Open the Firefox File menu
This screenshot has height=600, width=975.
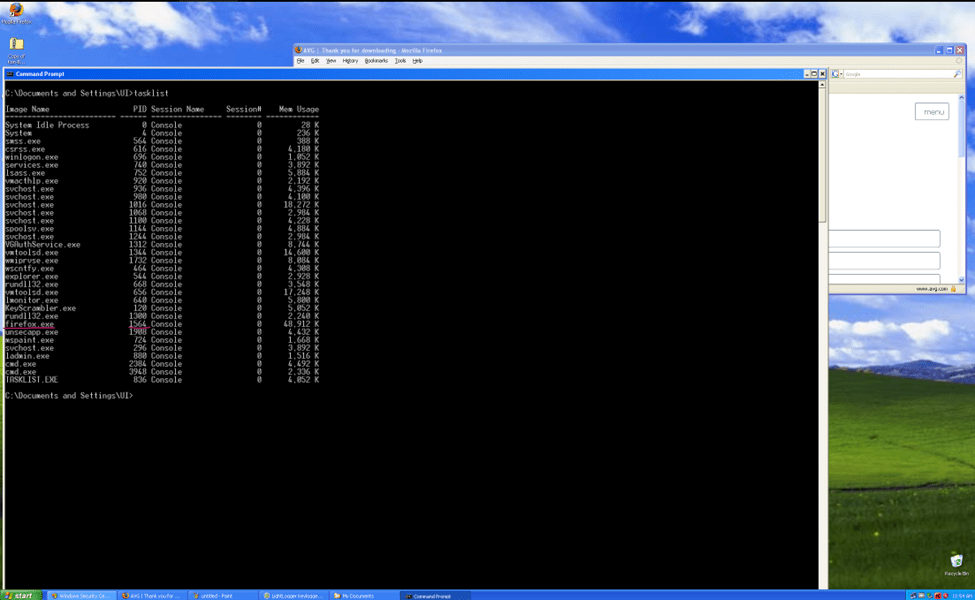[x=300, y=61]
